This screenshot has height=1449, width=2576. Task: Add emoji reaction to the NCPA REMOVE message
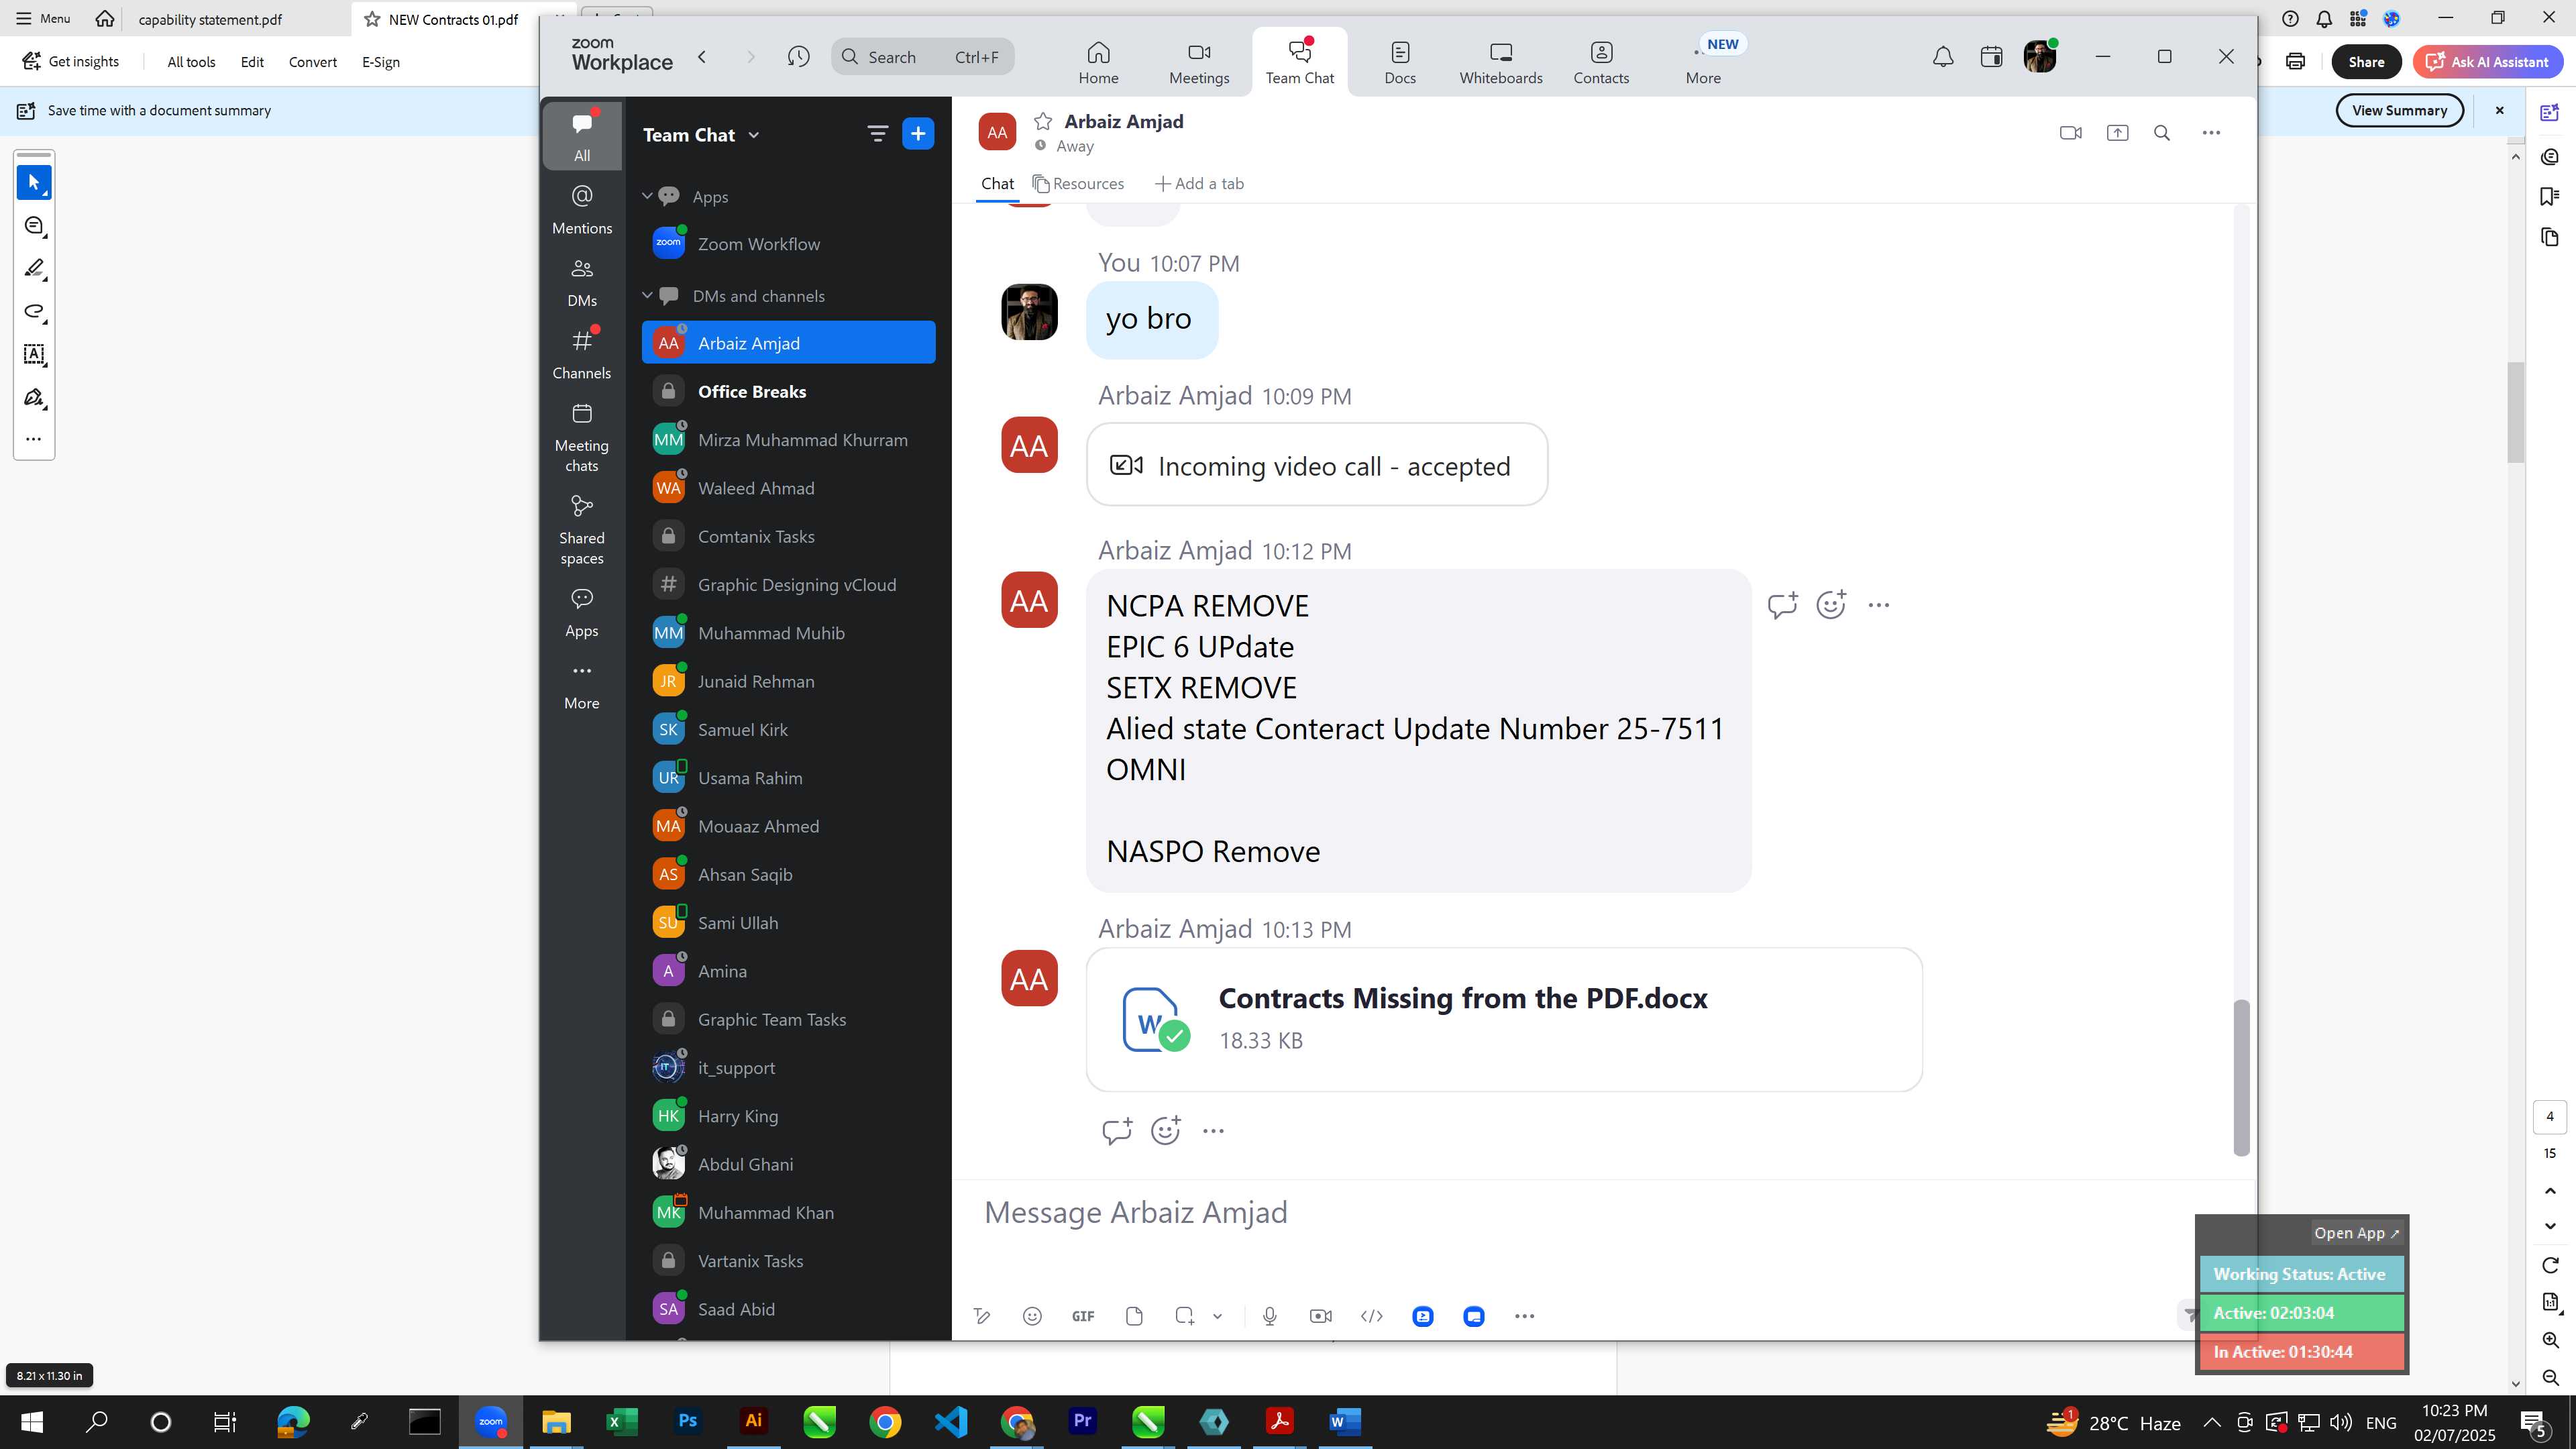click(x=1830, y=605)
